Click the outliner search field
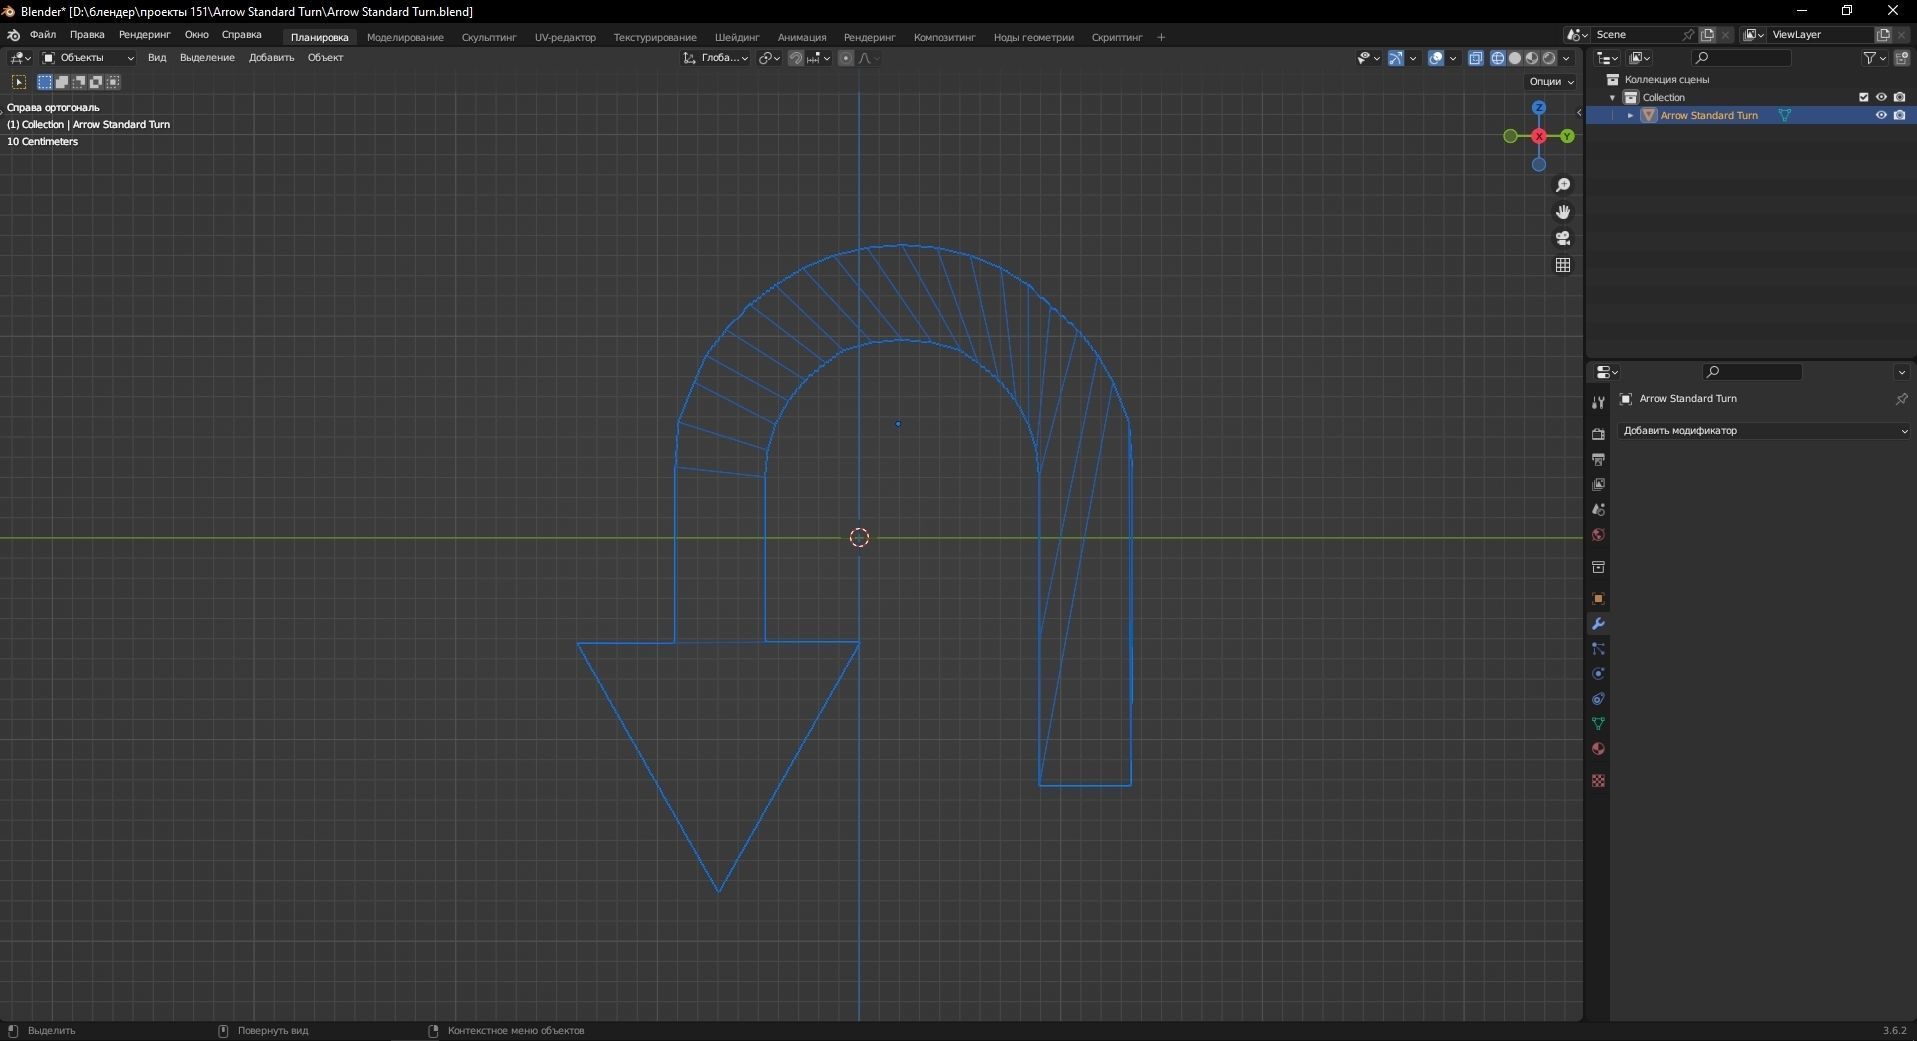 pos(1739,58)
